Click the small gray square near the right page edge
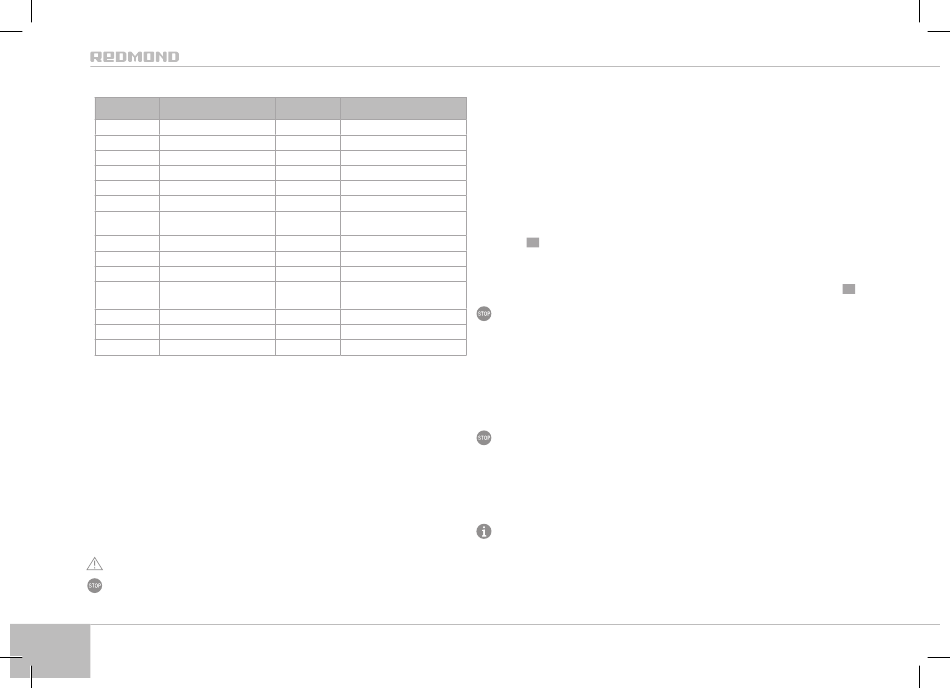The image size is (950, 688). coord(849,289)
